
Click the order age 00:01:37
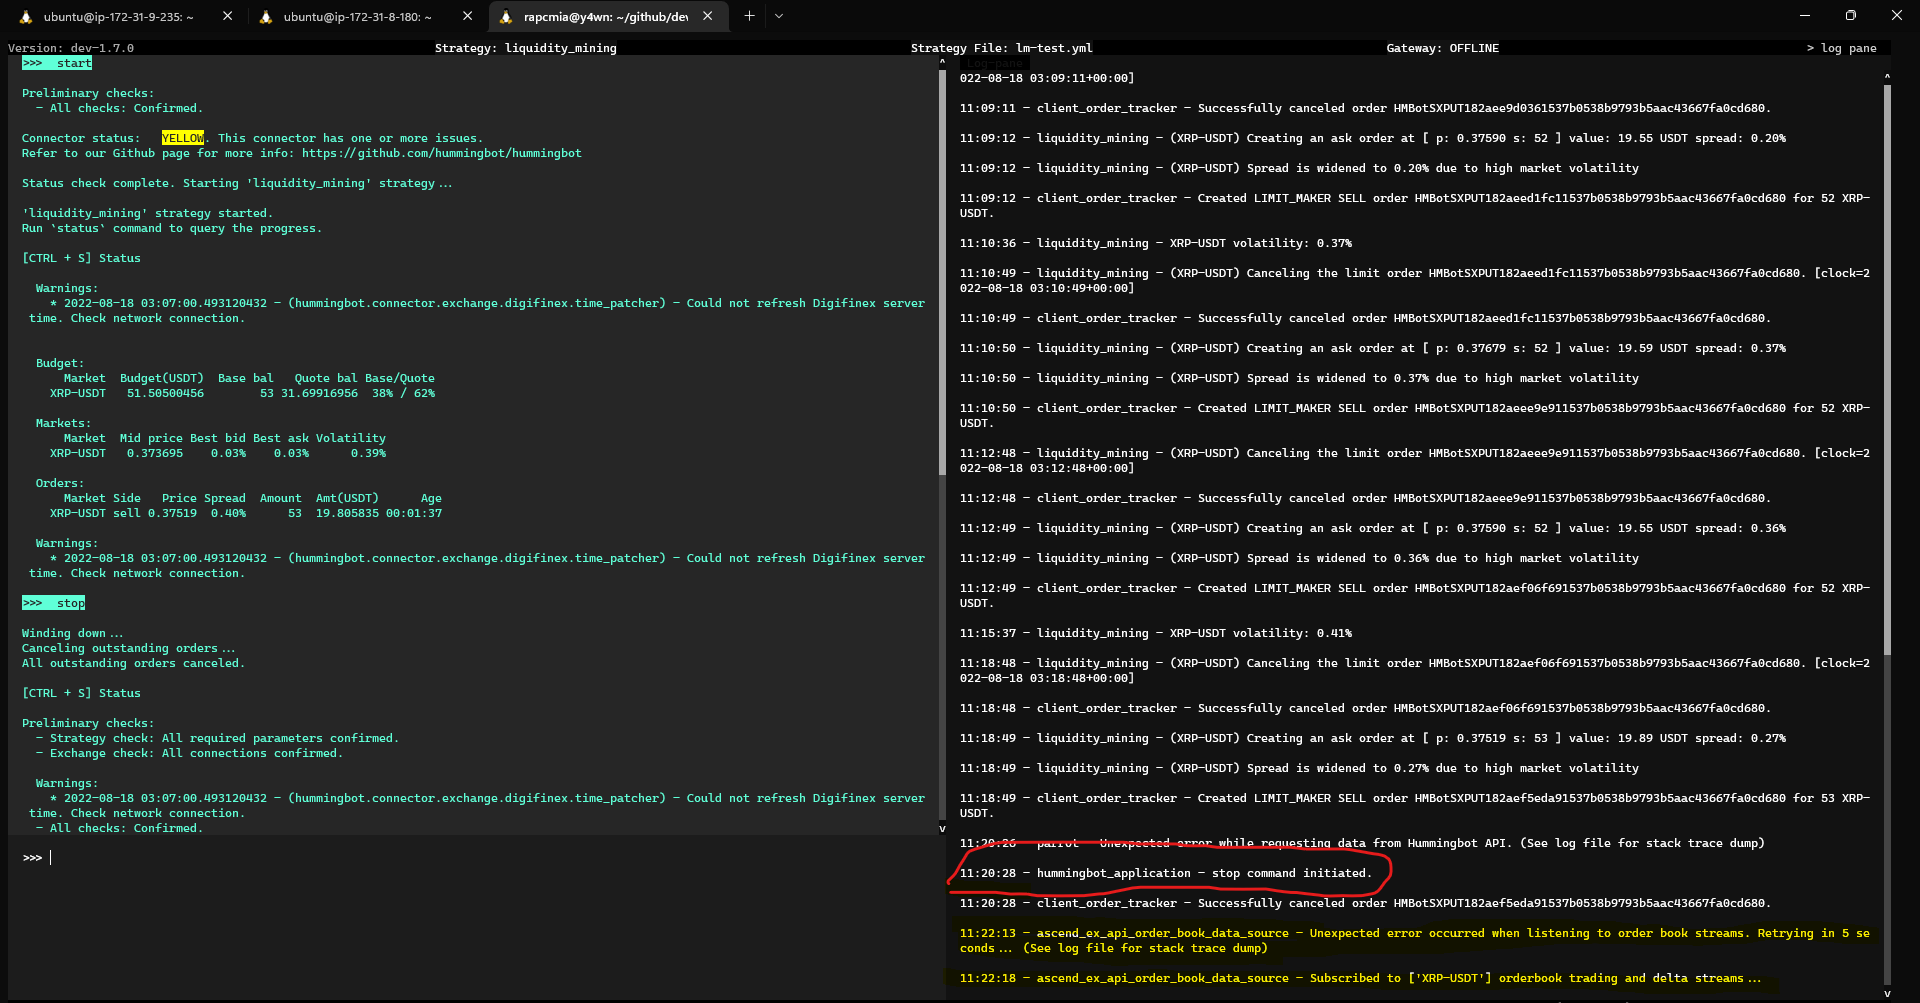point(414,513)
